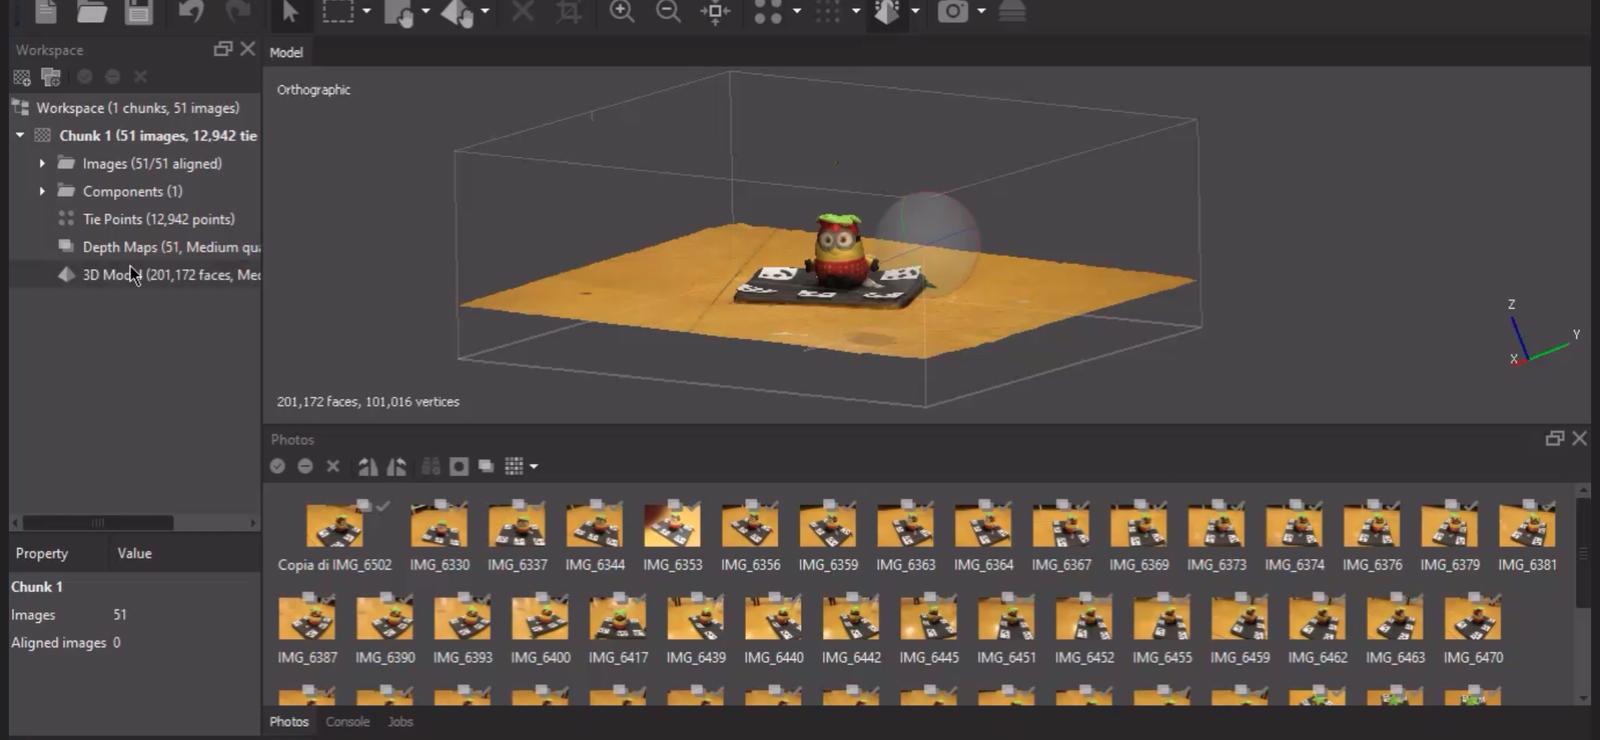Click the Undo arrow in the toolbar

tap(190, 11)
